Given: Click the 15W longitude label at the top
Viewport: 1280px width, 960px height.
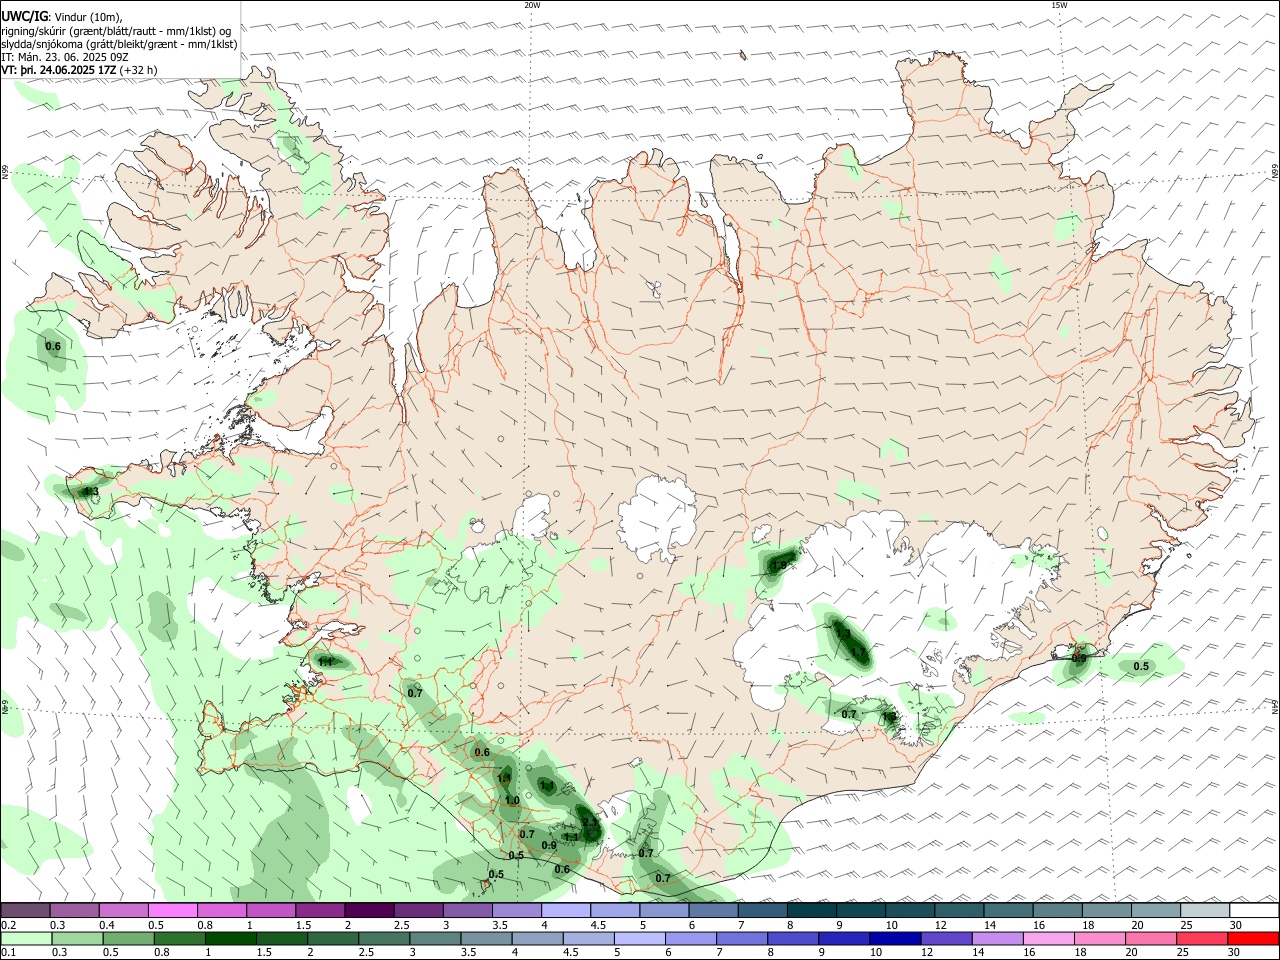Looking at the screenshot, I should [1059, 5].
